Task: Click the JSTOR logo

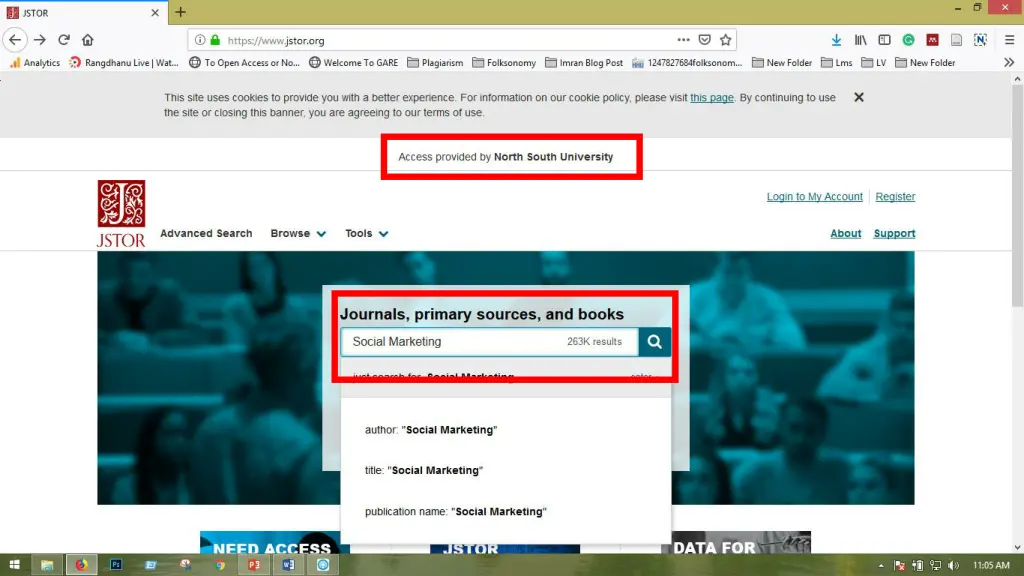Action: click(121, 214)
